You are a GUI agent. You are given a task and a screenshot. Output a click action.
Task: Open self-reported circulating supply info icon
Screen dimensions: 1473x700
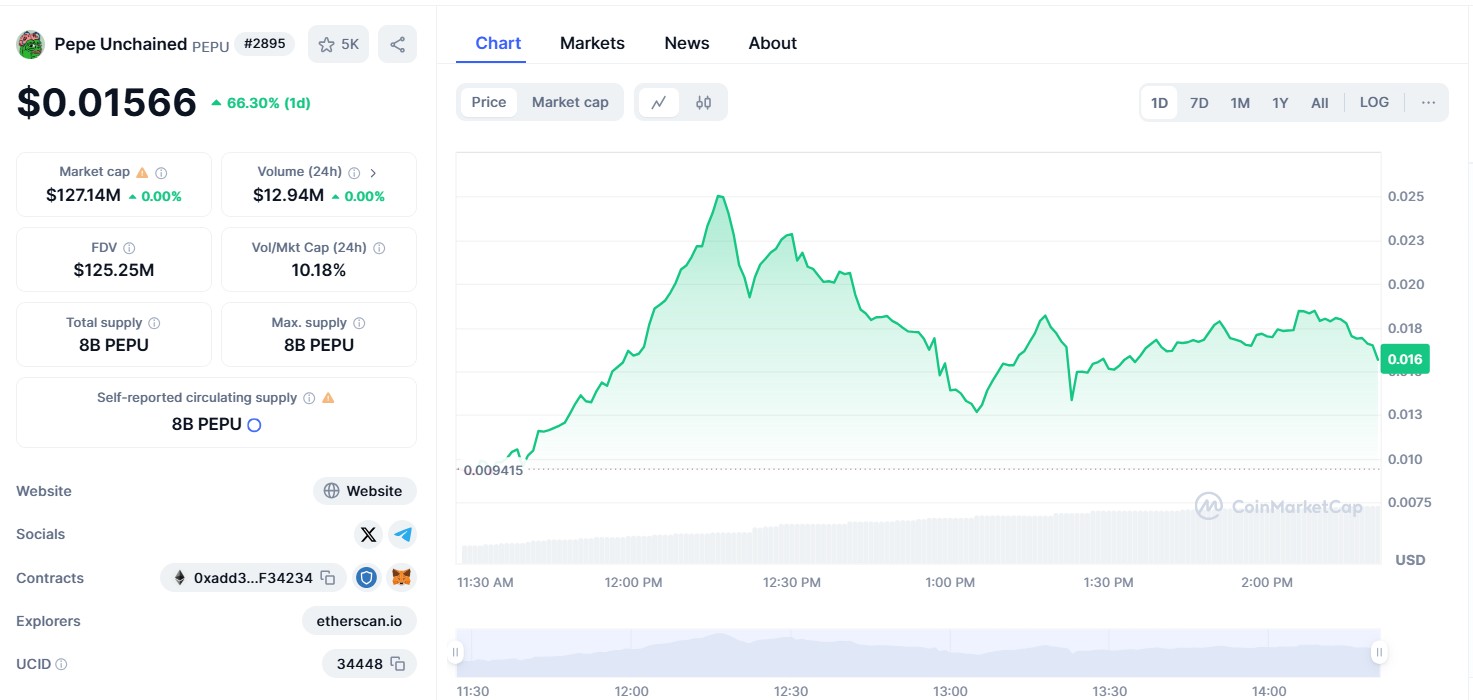[309, 398]
